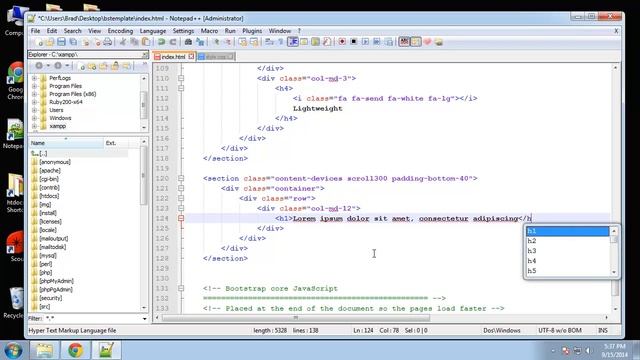Click the Cut scissors icon

pos(122,42)
